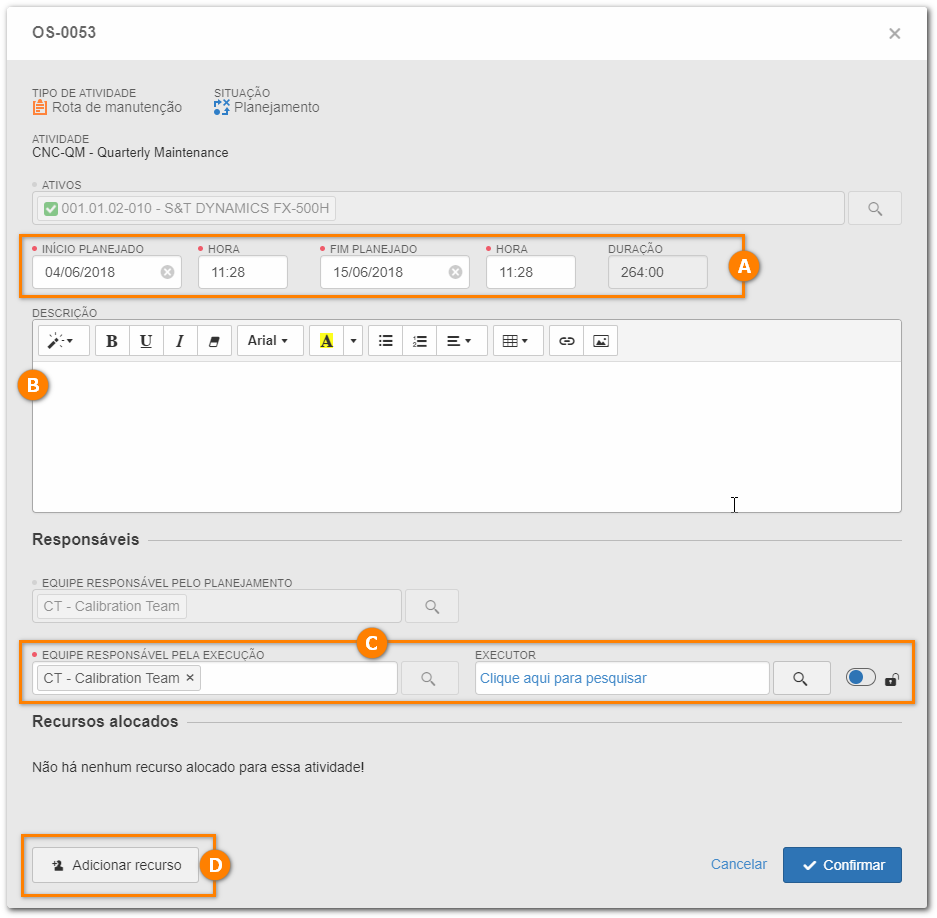Click the end Hora field after Fim Planejado

(x=531, y=272)
